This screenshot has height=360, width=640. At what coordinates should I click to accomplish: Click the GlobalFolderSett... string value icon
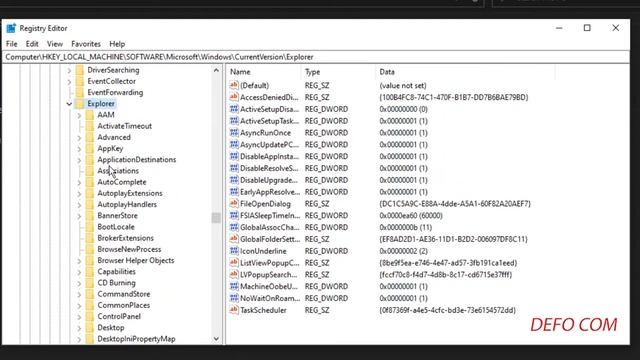(234, 239)
